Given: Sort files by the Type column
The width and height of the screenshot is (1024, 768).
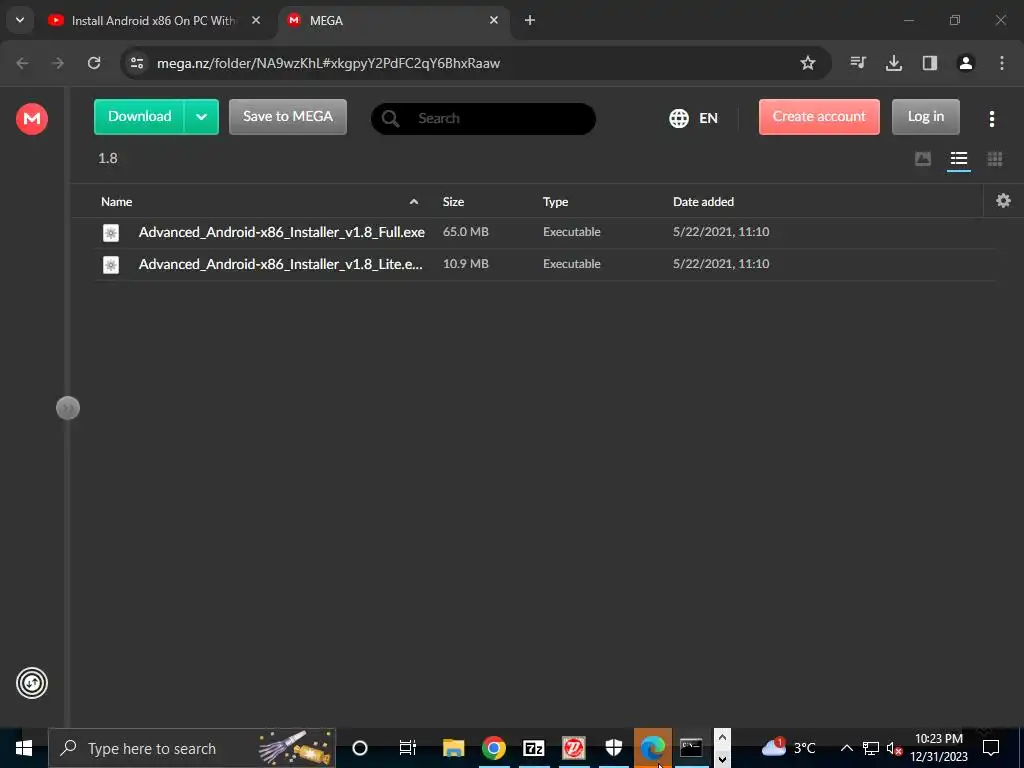Looking at the screenshot, I should point(555,202).
